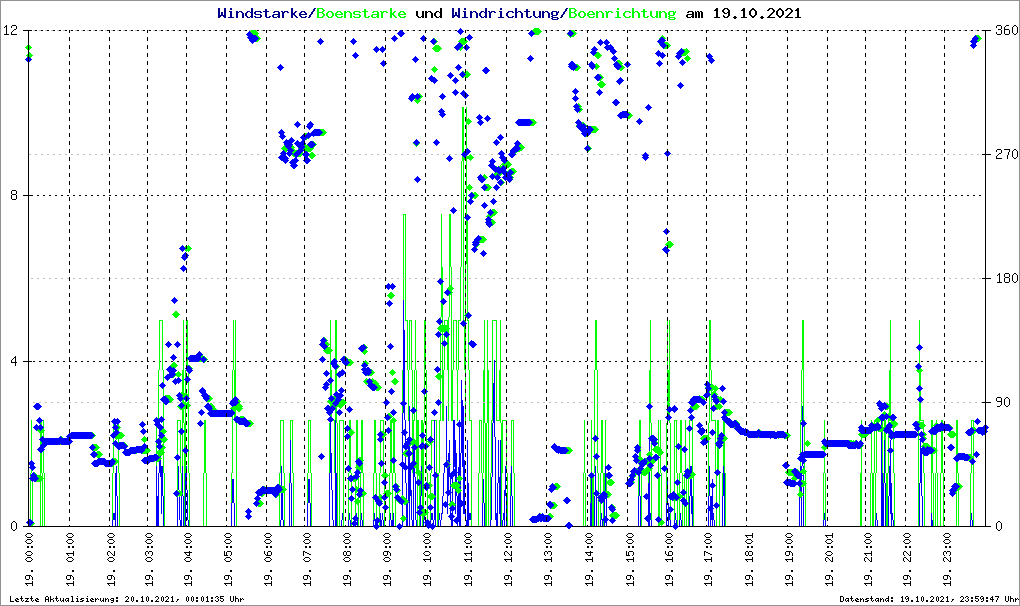Click the time label '19. 20:01'
This screenshot has height=606, width=1020.
click(x=828, y=560)
